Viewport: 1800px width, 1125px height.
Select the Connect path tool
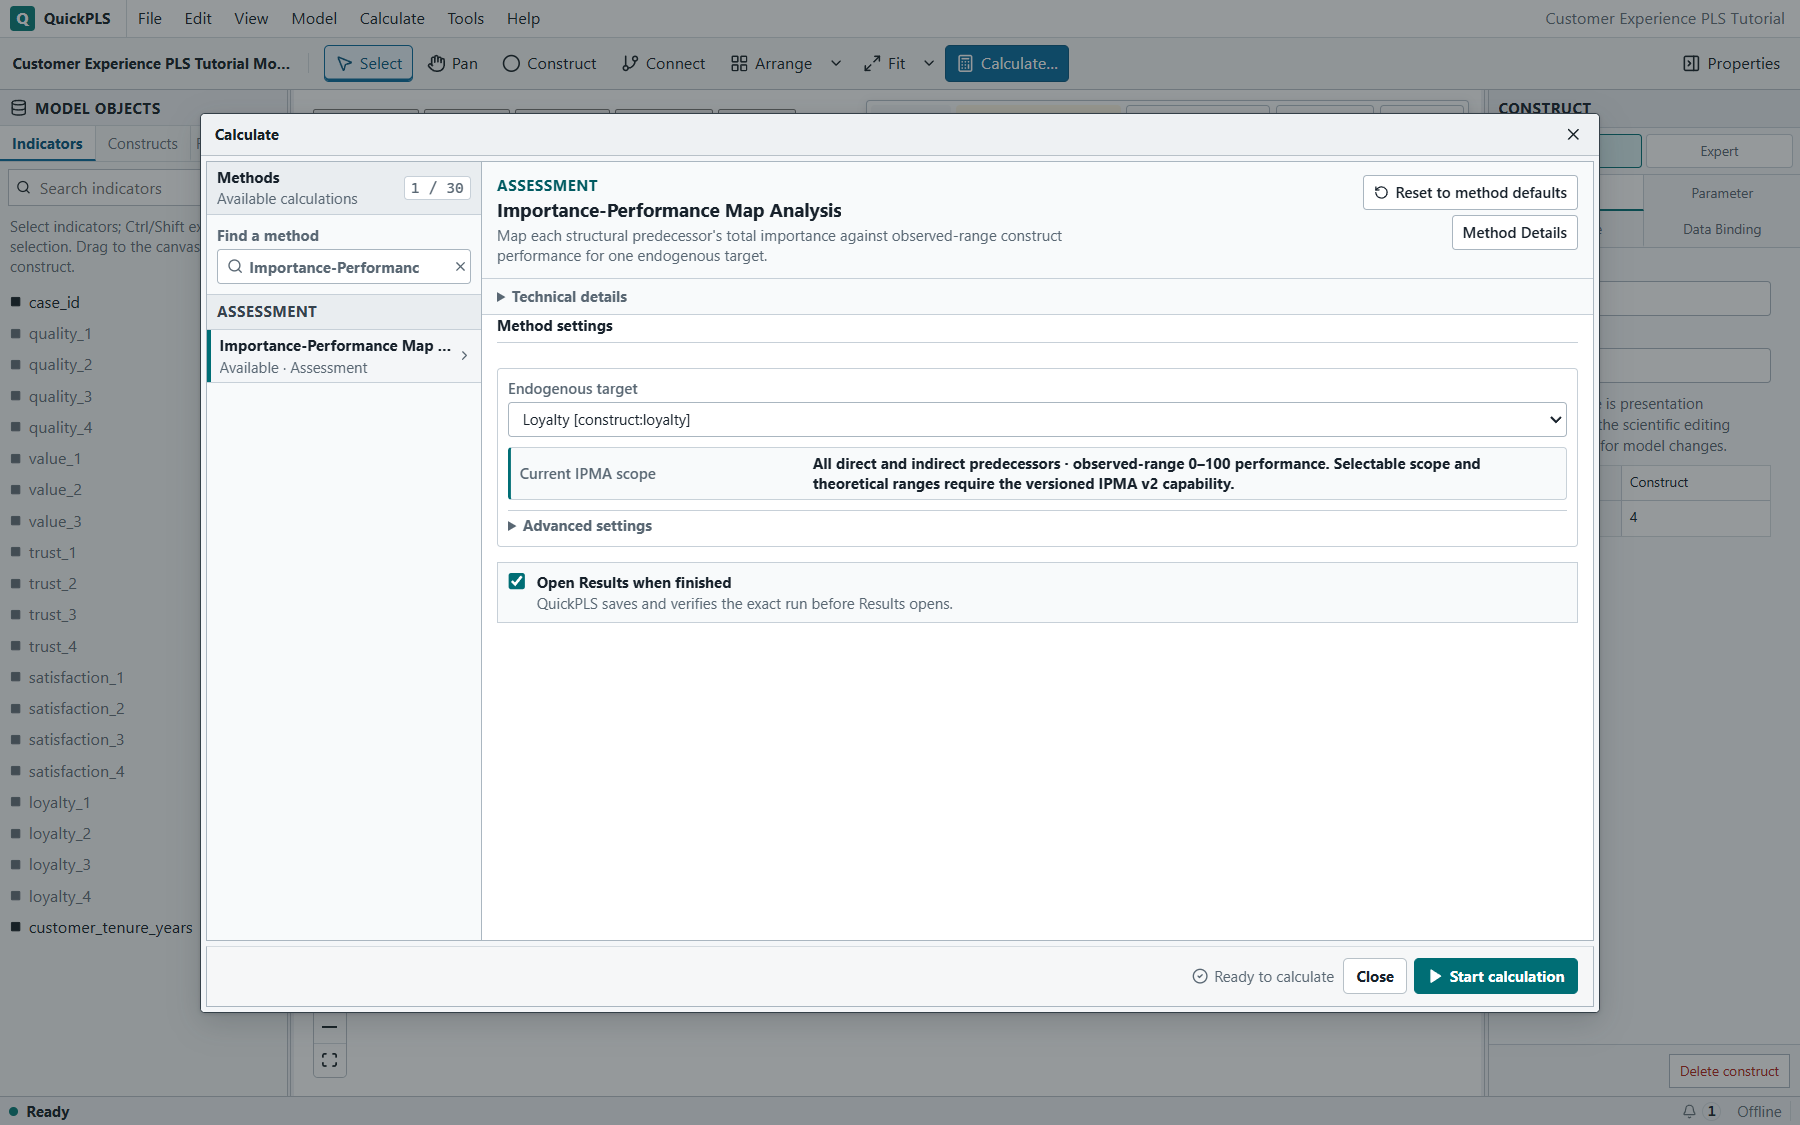pos(663,63)
